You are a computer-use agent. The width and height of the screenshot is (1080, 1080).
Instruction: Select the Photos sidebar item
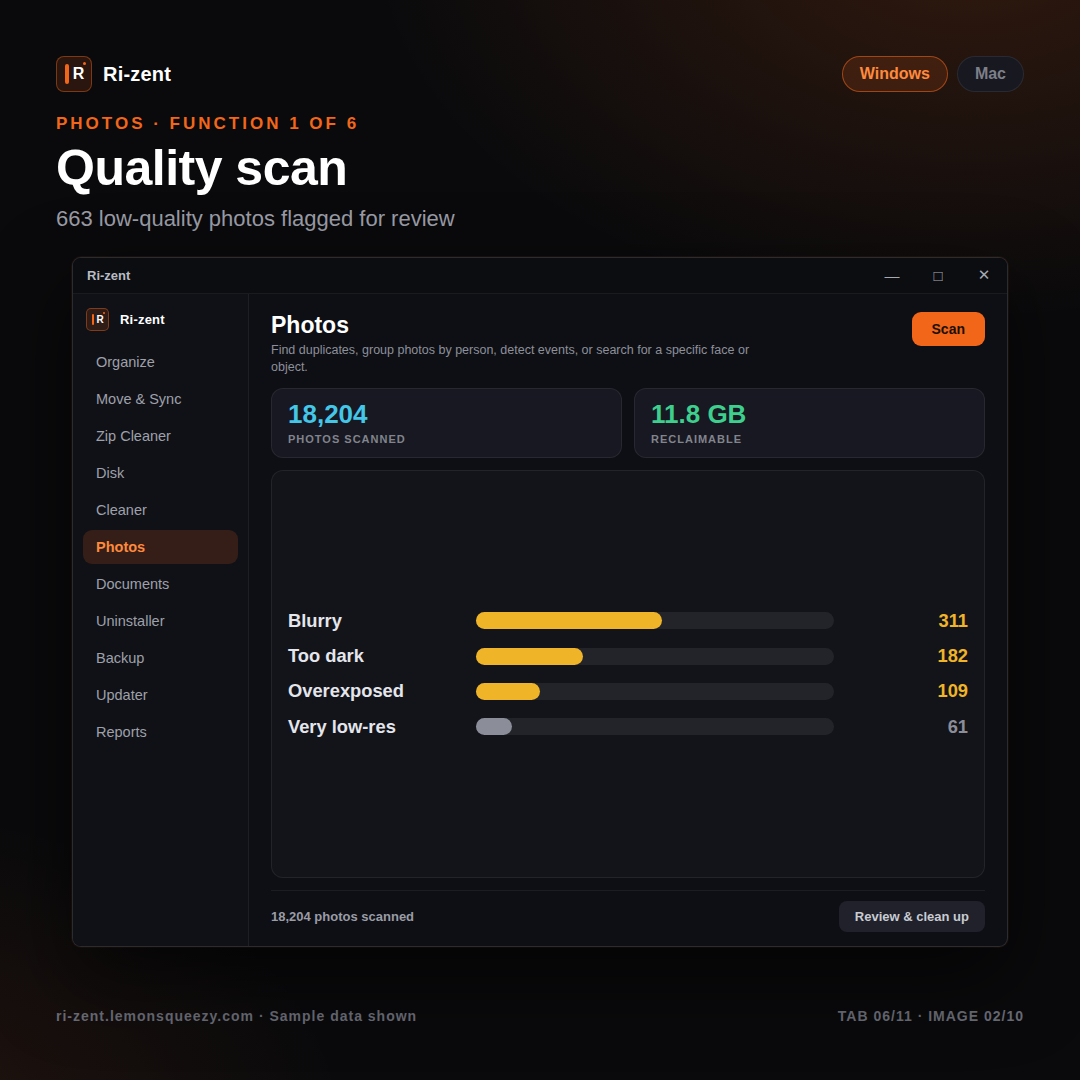[160, 547]
